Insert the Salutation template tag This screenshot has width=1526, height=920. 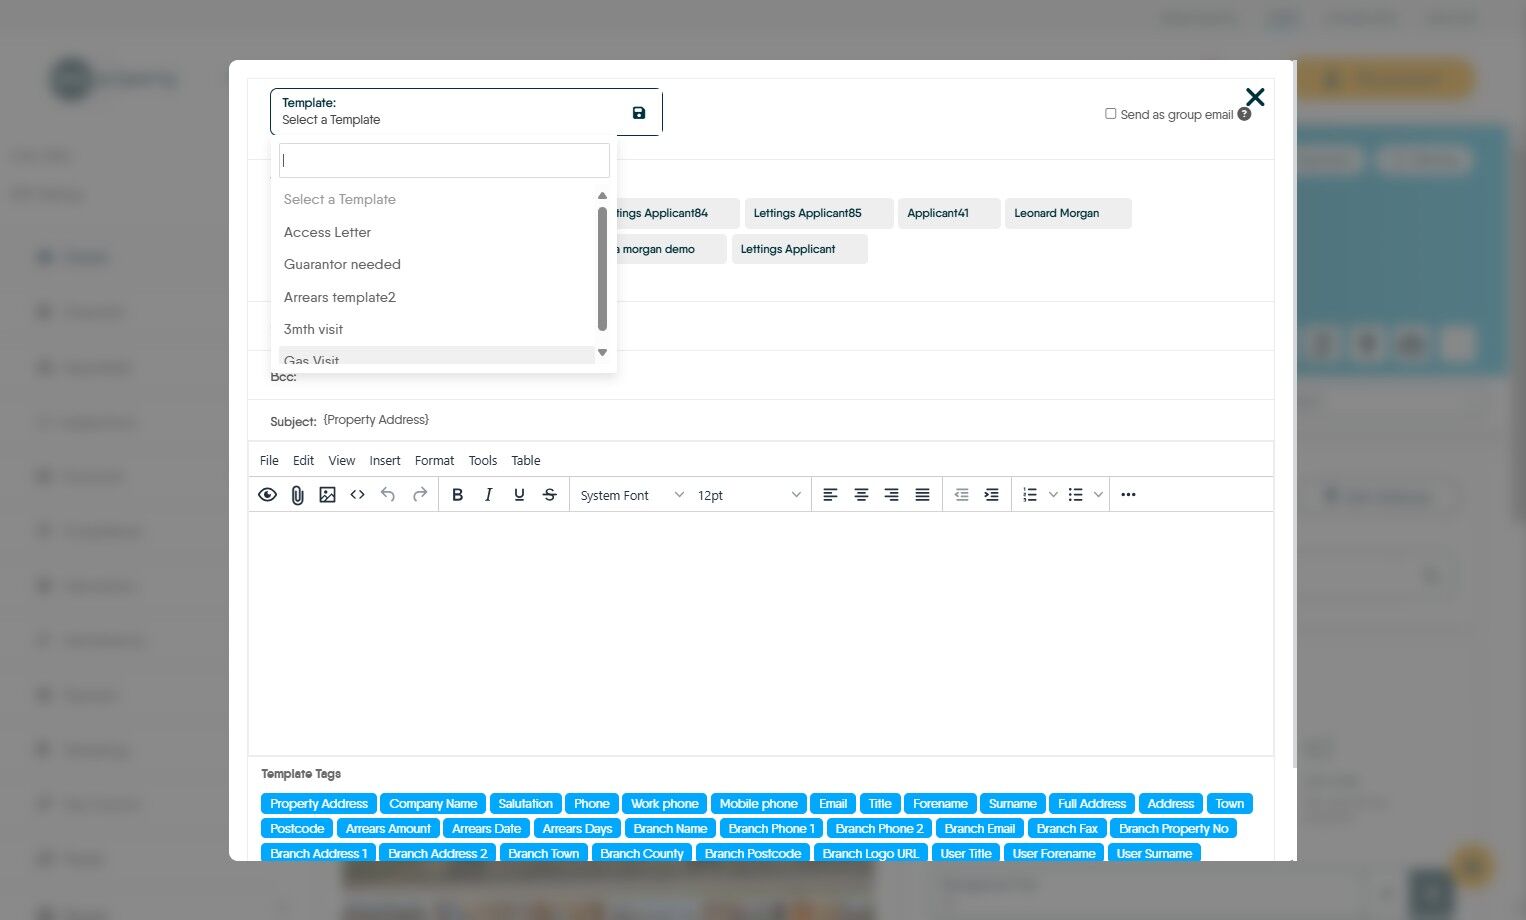[526, 804]
